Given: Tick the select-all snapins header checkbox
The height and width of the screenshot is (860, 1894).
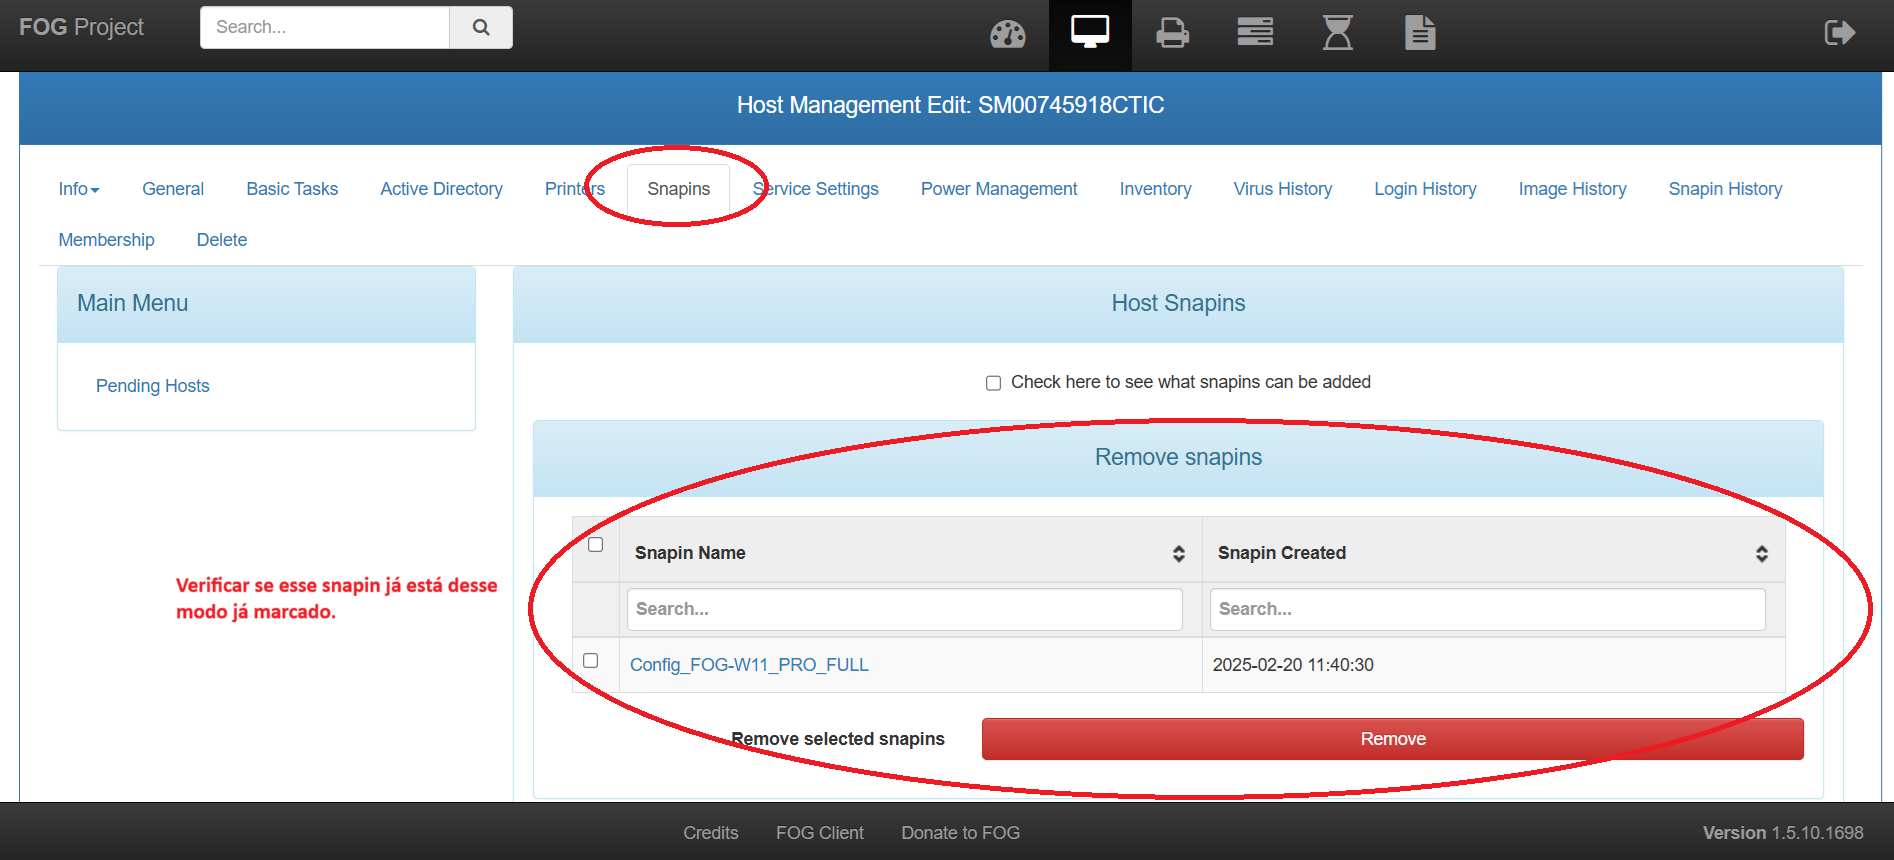Looking at the screenshot, I should click(596, 545).
